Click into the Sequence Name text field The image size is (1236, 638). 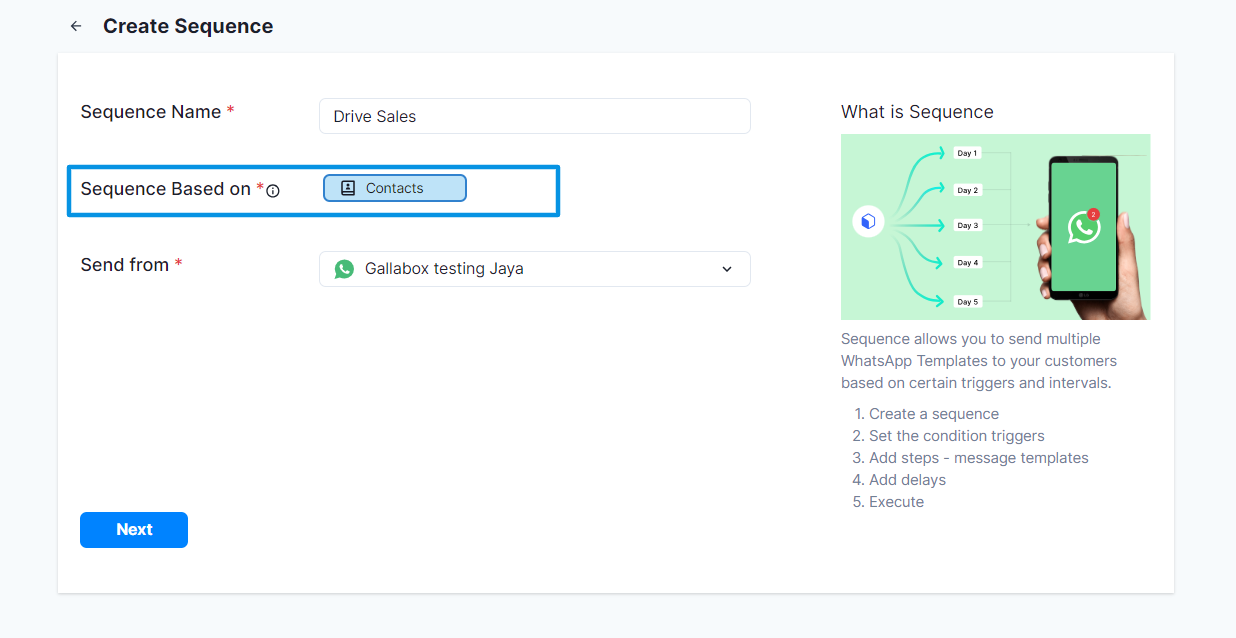tap(534, 116)
